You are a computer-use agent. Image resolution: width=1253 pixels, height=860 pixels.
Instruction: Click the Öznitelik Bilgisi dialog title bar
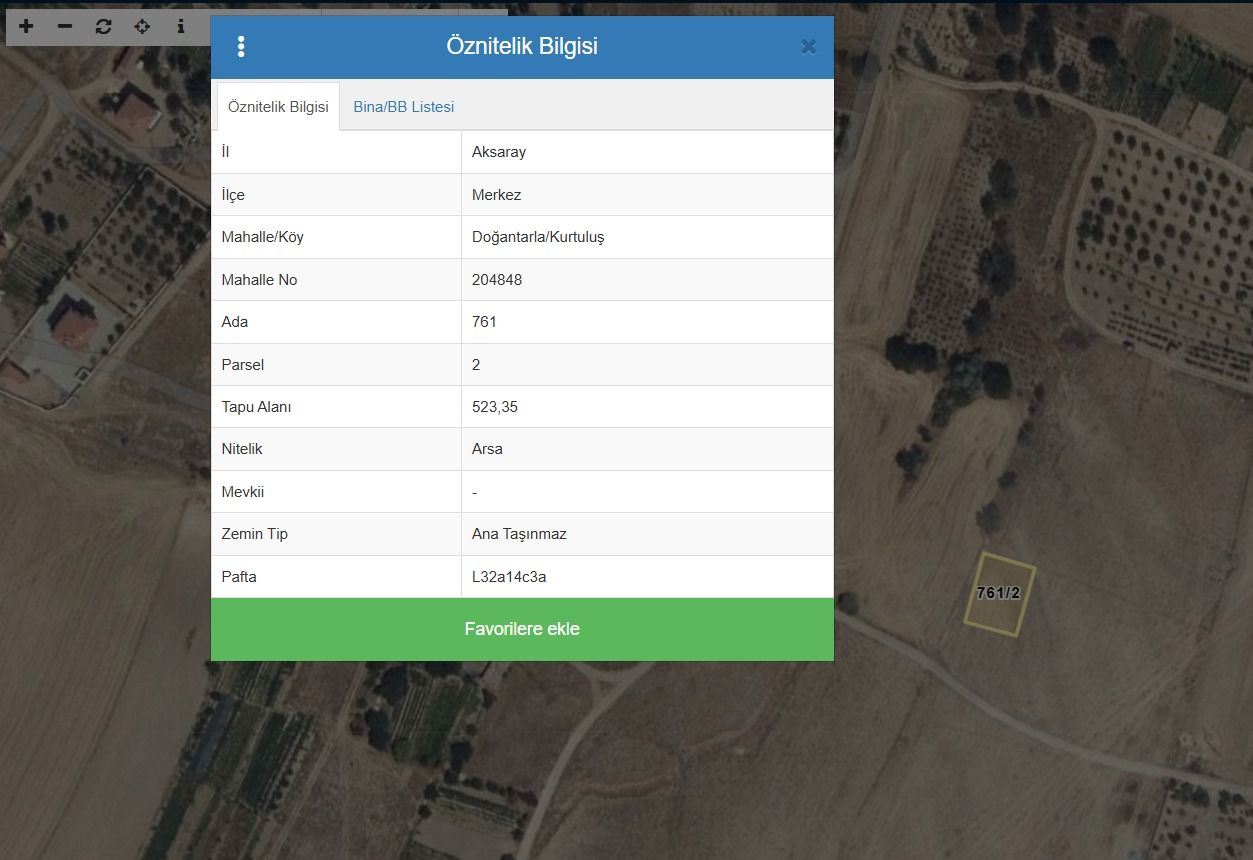522,46
